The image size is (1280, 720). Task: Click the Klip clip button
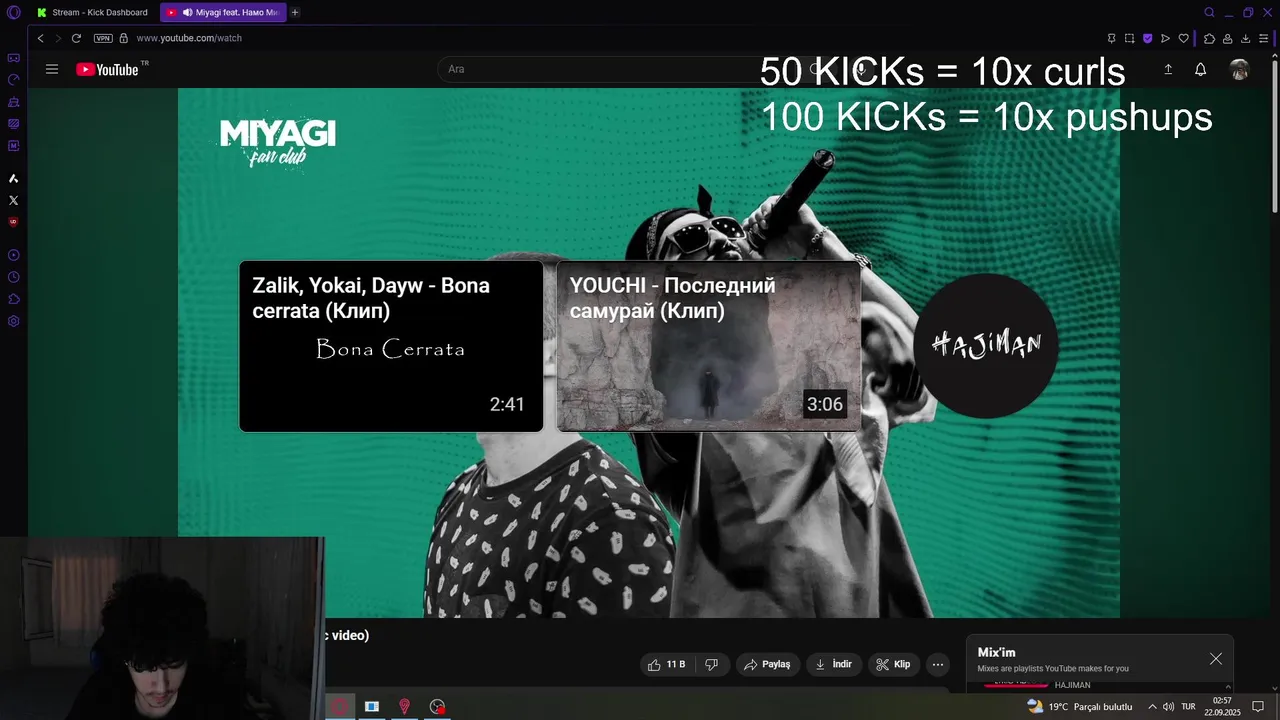click(893, 664)
